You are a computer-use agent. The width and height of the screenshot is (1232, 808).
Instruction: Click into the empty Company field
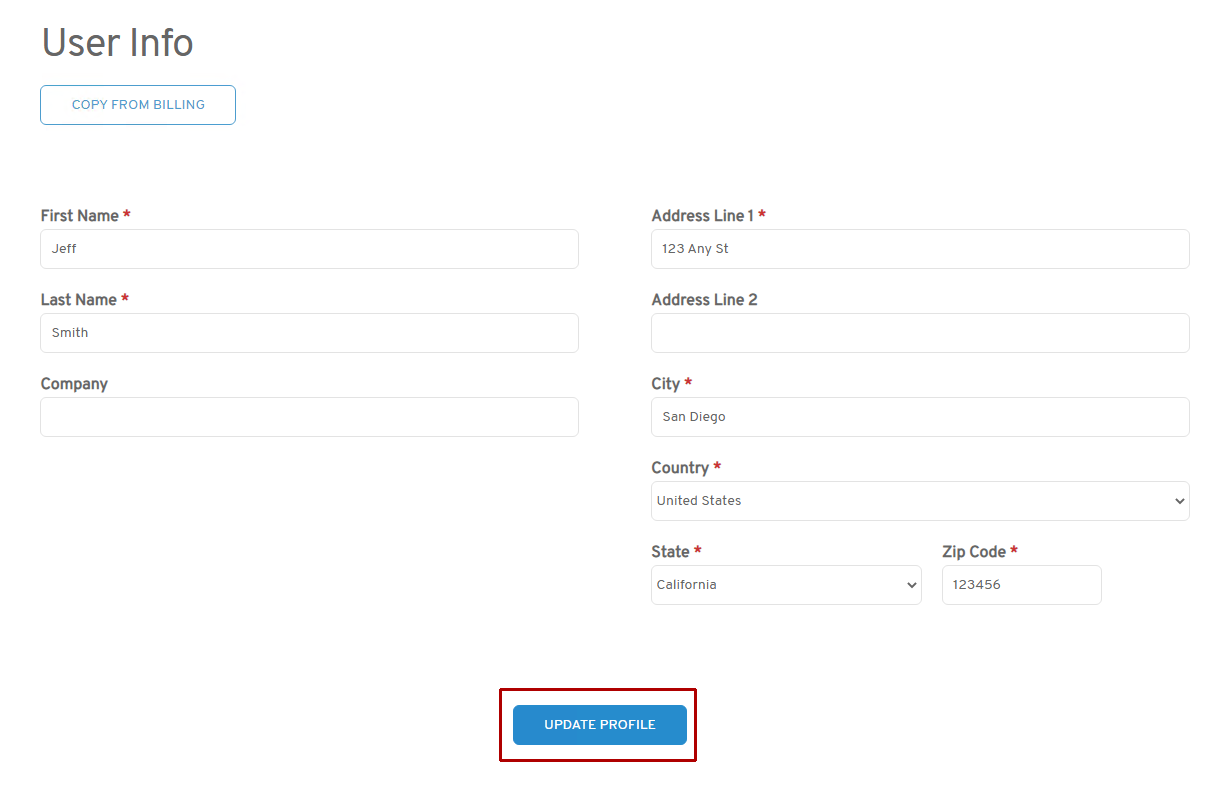pos(309,417)
